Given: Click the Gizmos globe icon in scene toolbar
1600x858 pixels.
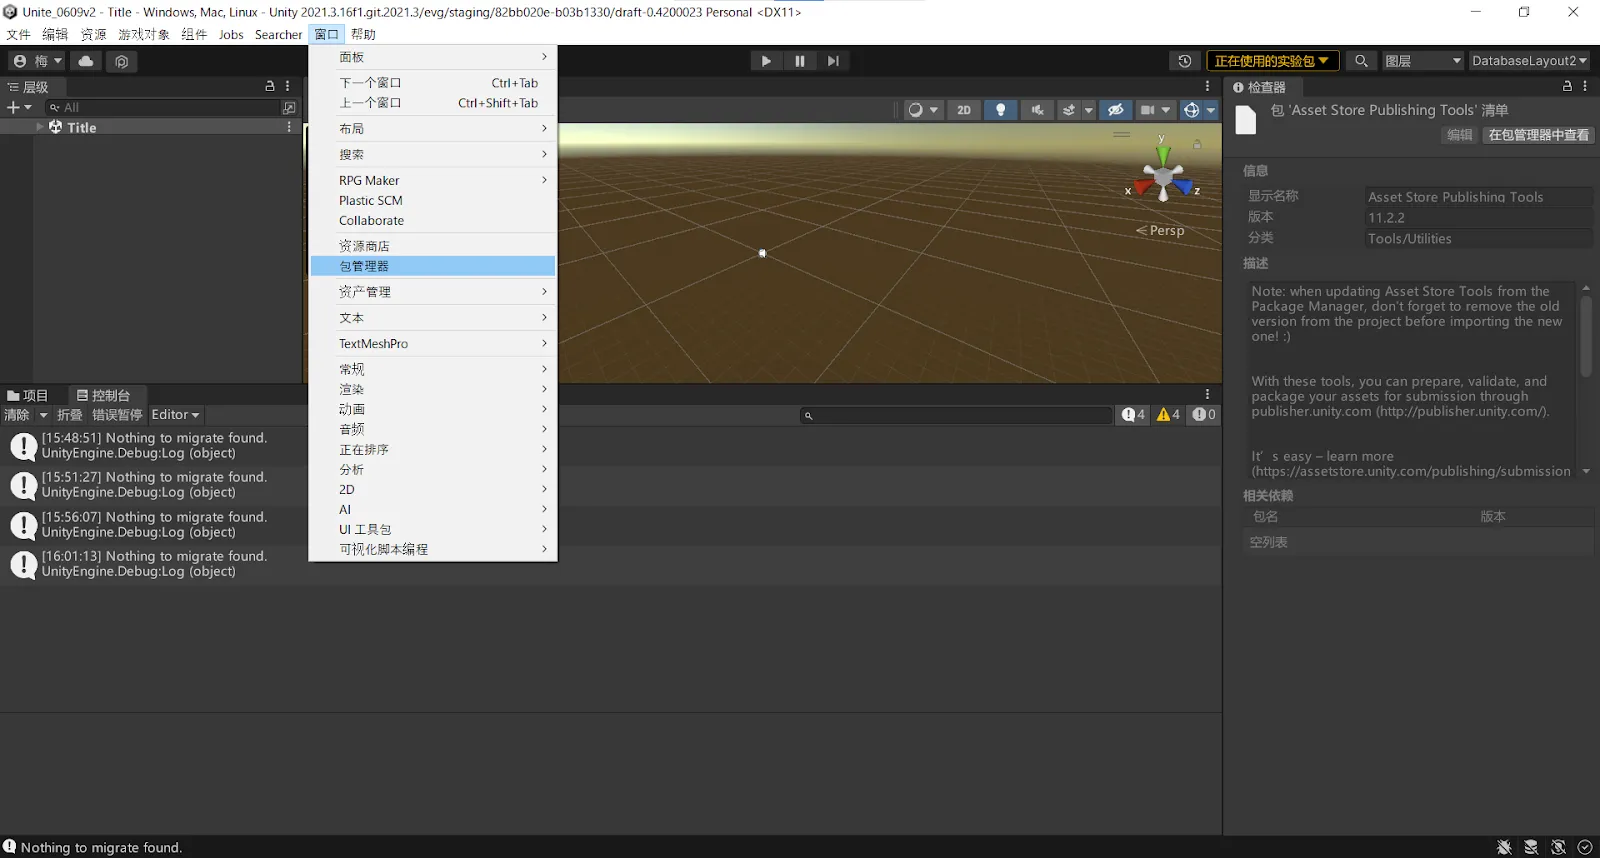Looking at the screenshot, I should pos(1191,110).
